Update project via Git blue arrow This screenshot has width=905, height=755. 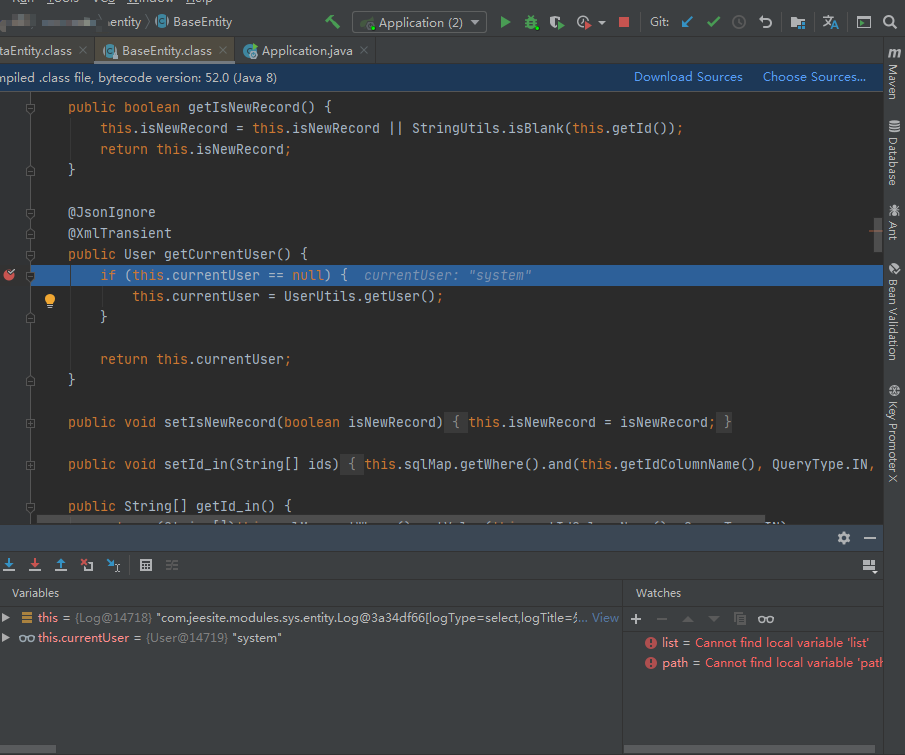click(687, 22)
